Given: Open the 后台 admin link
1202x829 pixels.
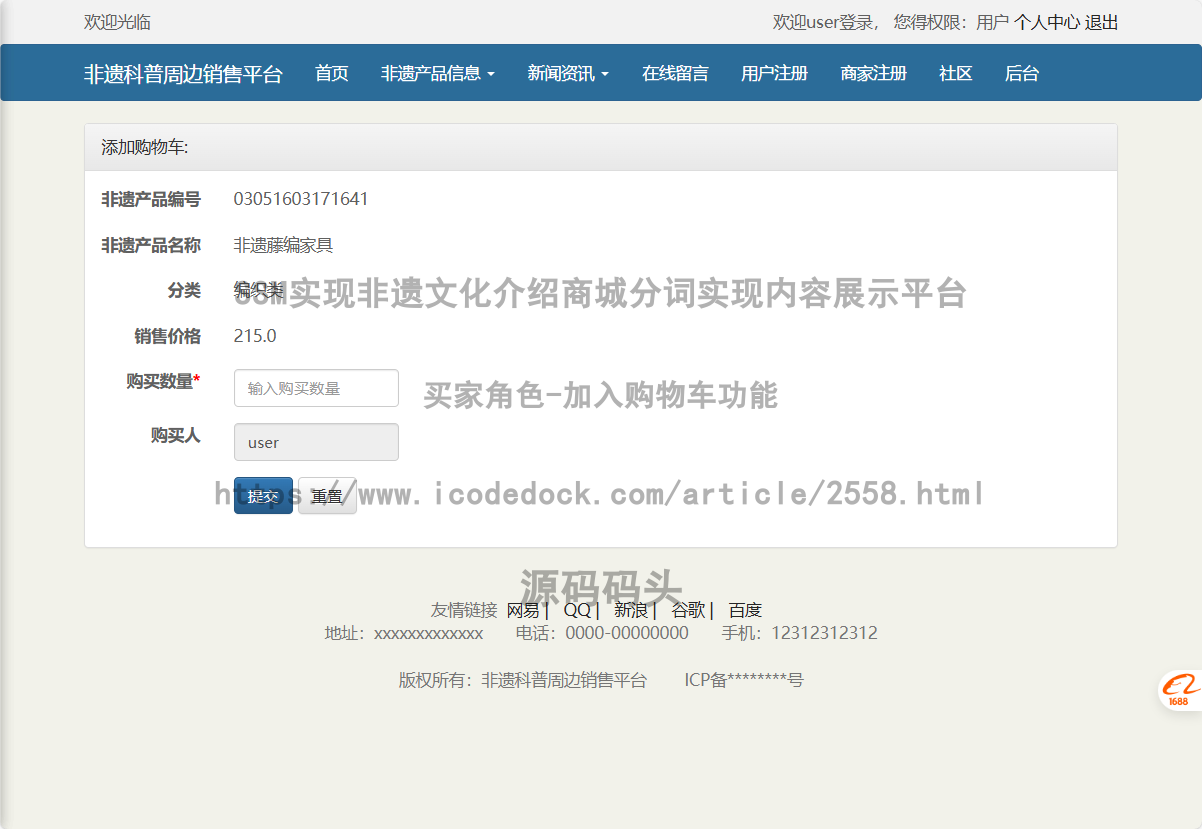Looking at the screenshot, I should tap(1021, 73).
